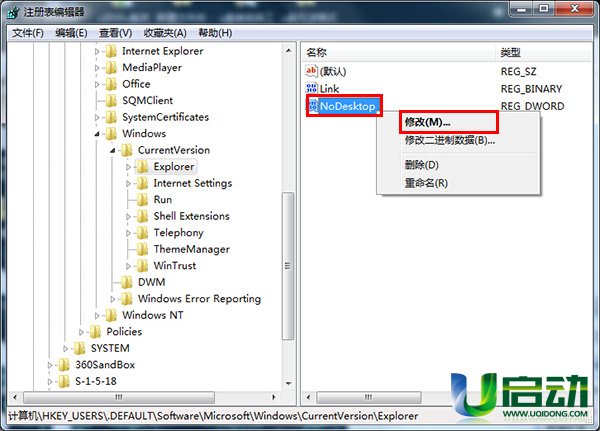Image resolution: width=600 pixels, height=431 pixels.
Task: Expand the Policies key
Action: [x=81, y=332]
